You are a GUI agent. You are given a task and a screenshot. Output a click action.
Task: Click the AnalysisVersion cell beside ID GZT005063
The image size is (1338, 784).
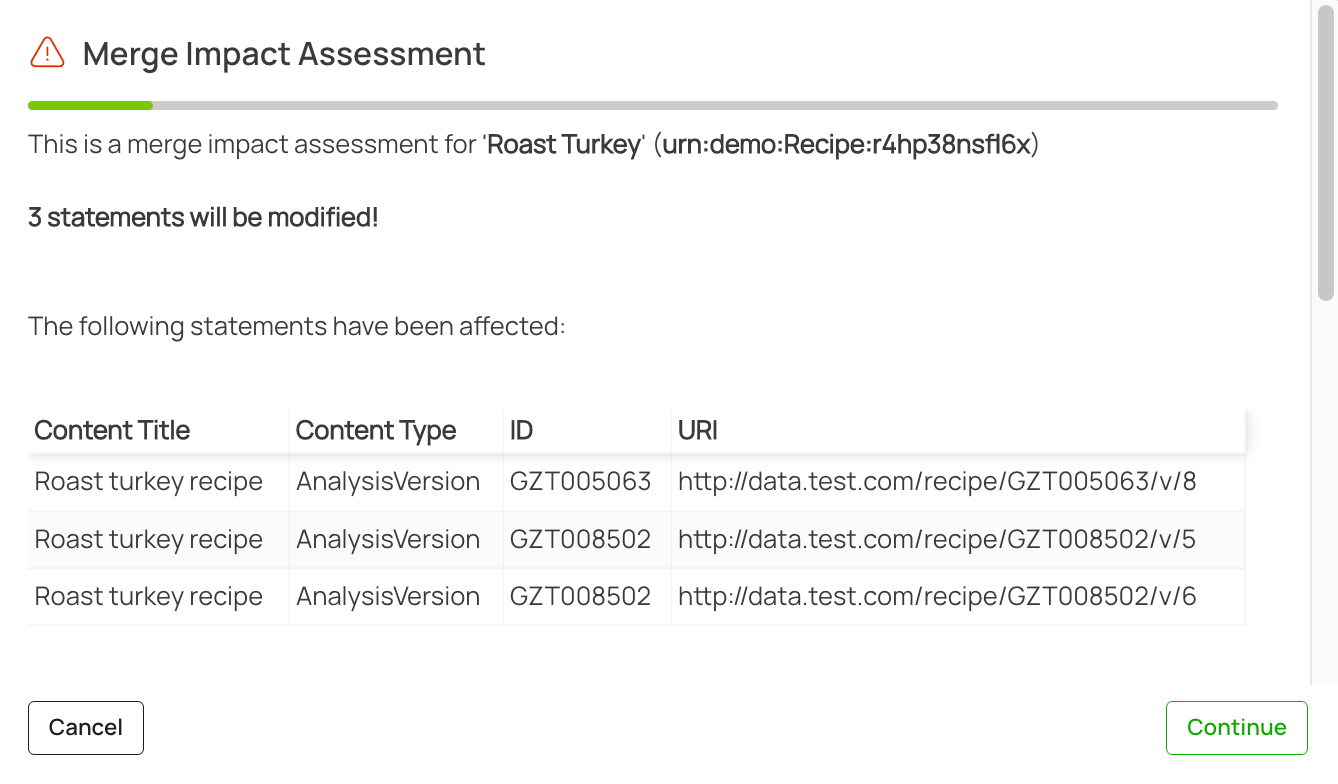[x=388, y=482]
